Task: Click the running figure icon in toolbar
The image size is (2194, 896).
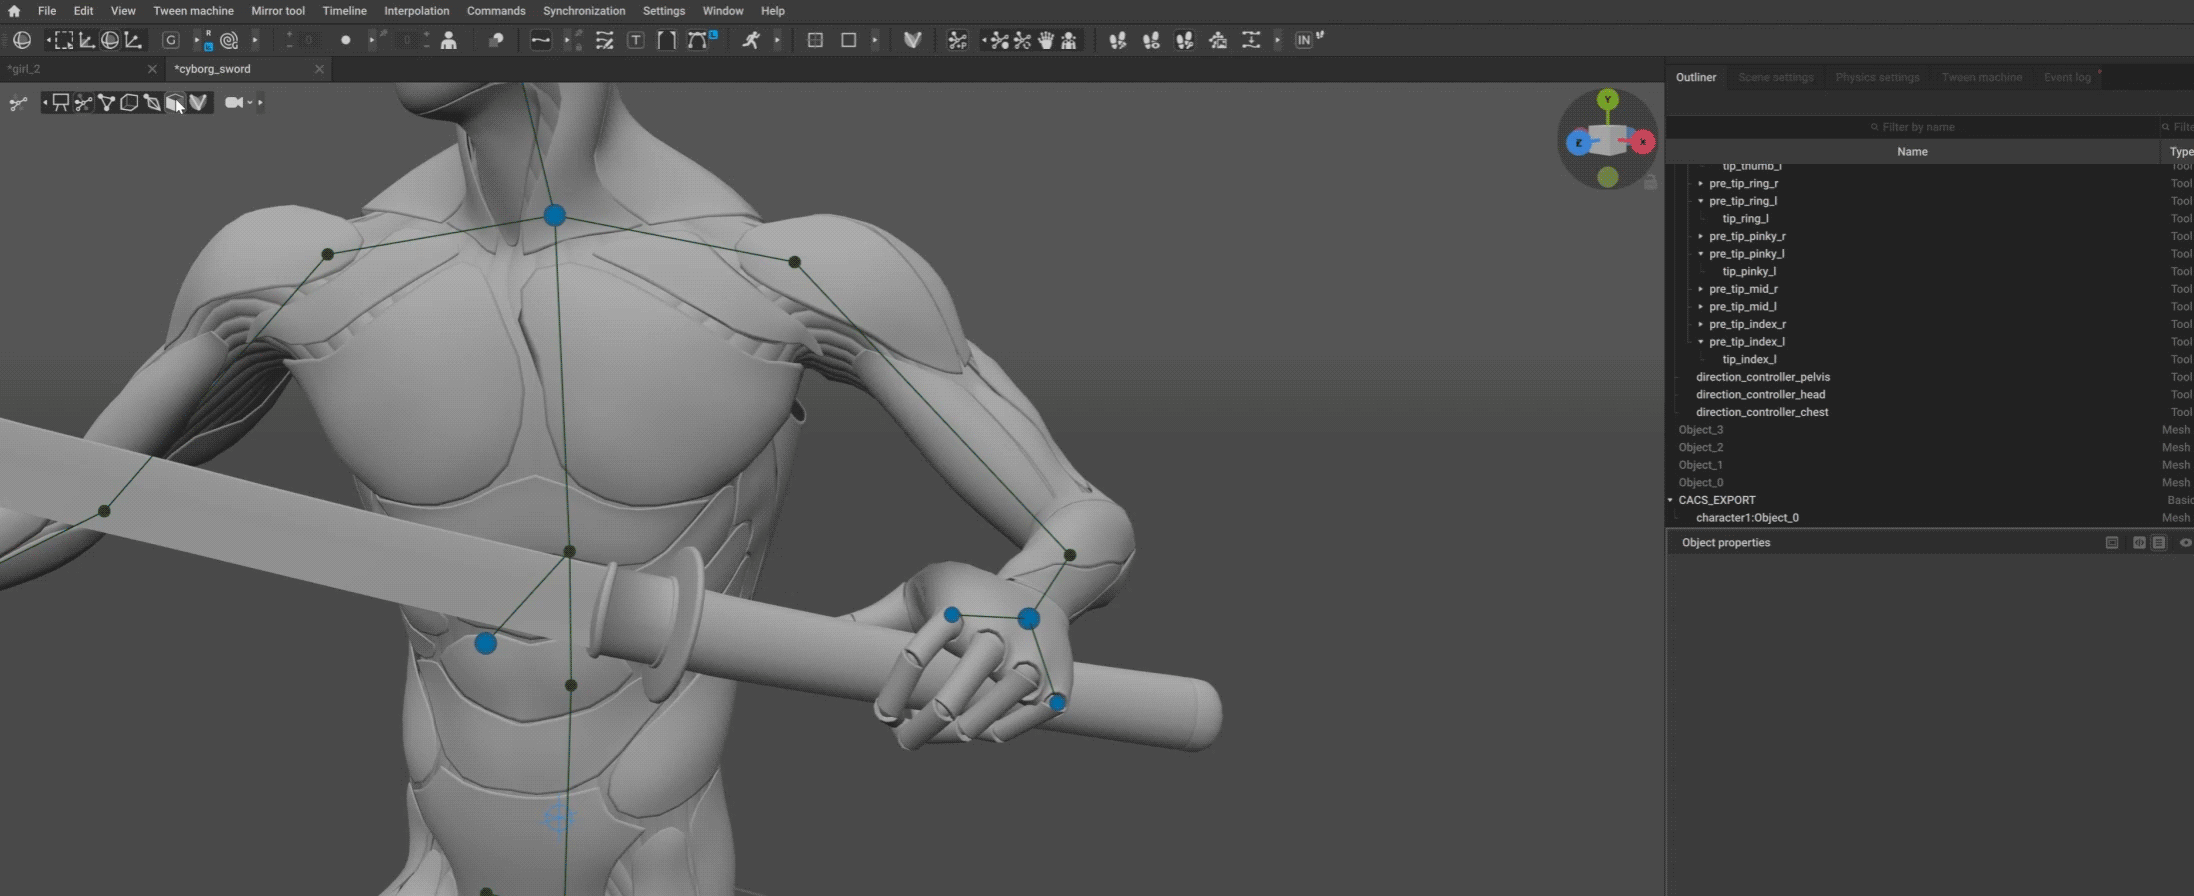Action: tap(750, 40)
